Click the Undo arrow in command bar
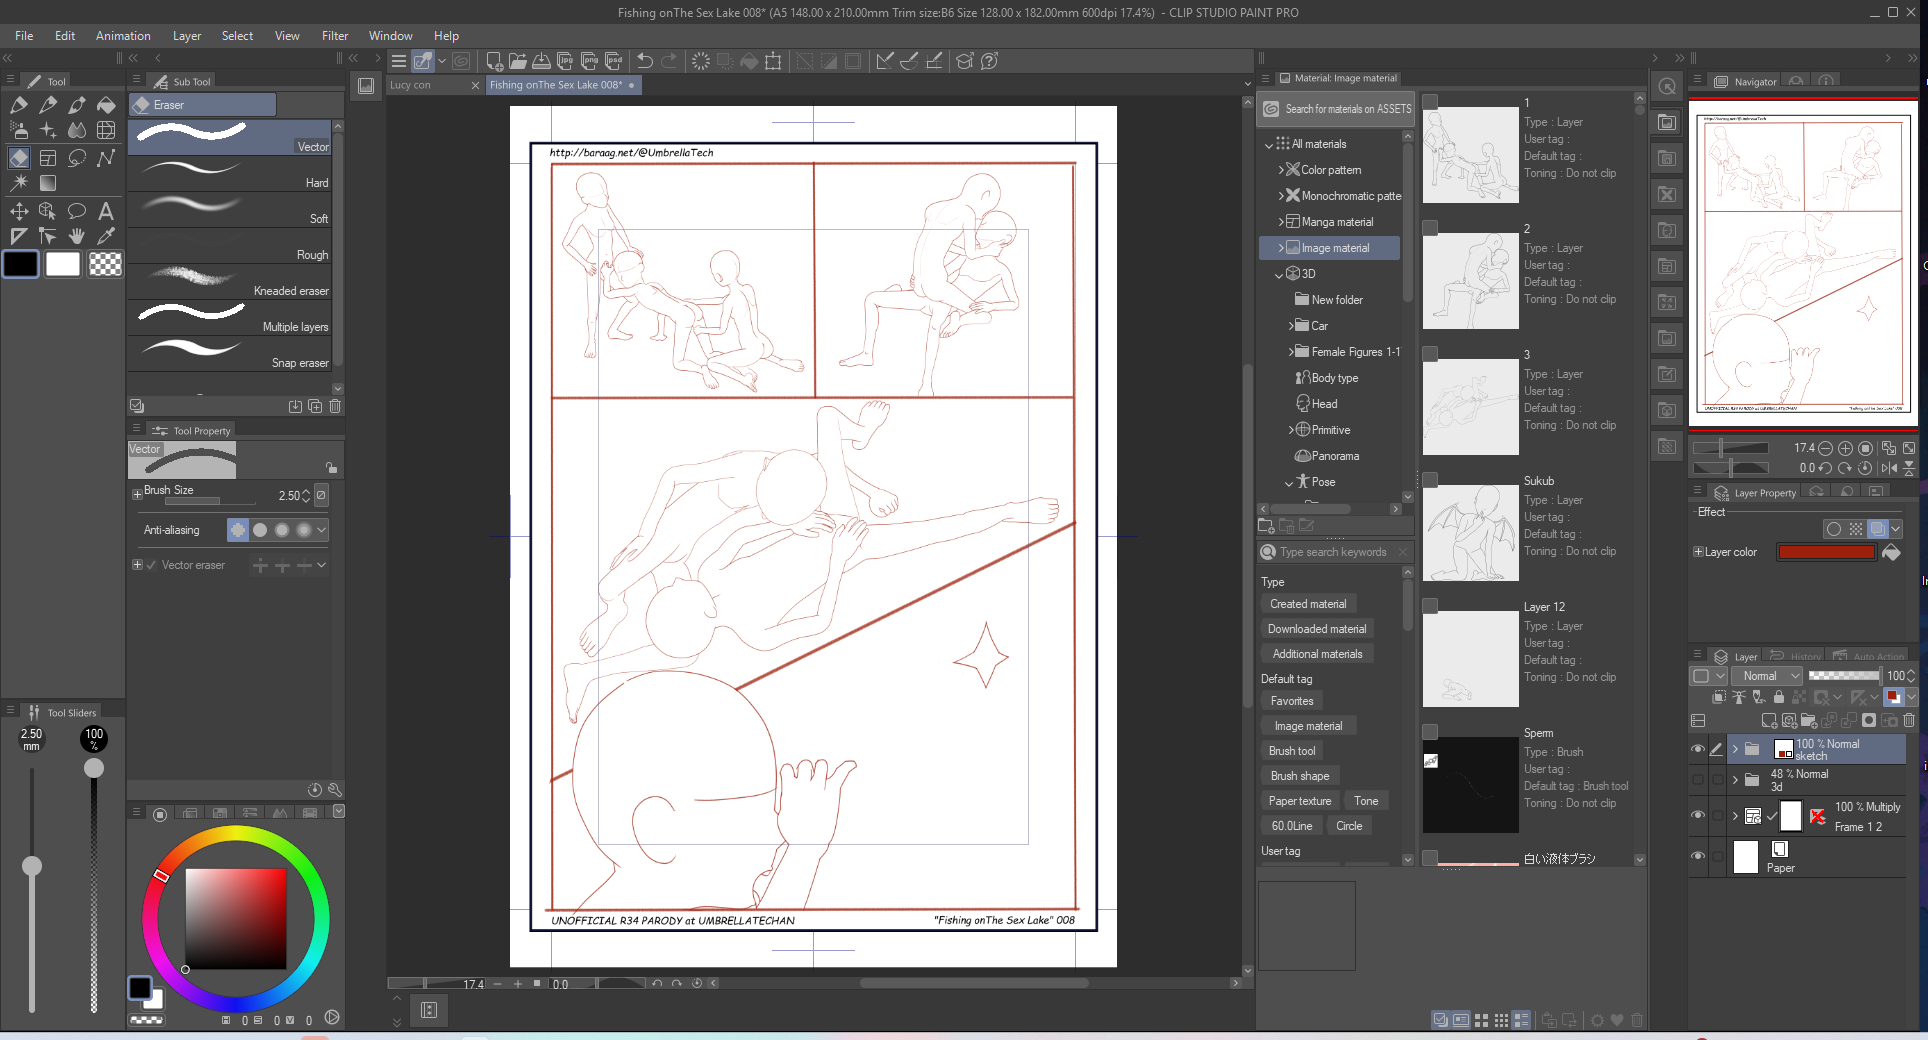 (x=645, y=61)
